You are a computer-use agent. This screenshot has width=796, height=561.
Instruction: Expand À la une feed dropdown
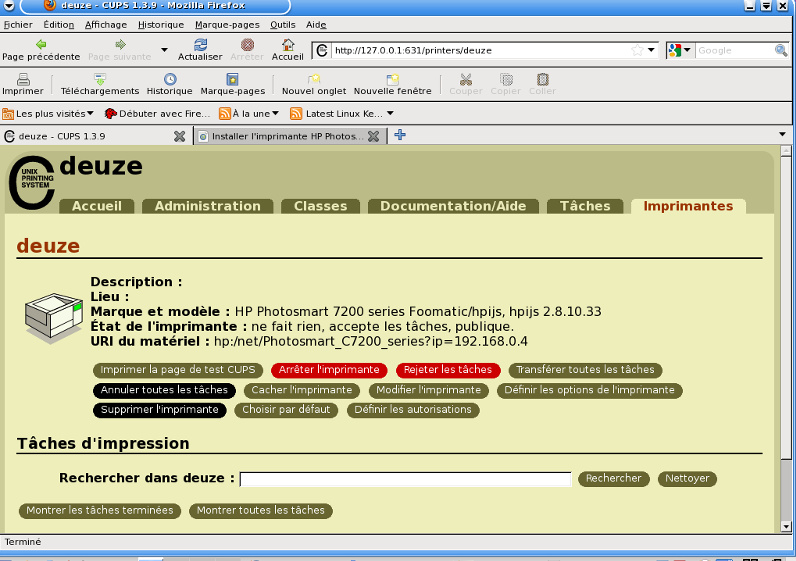[249, 114]
